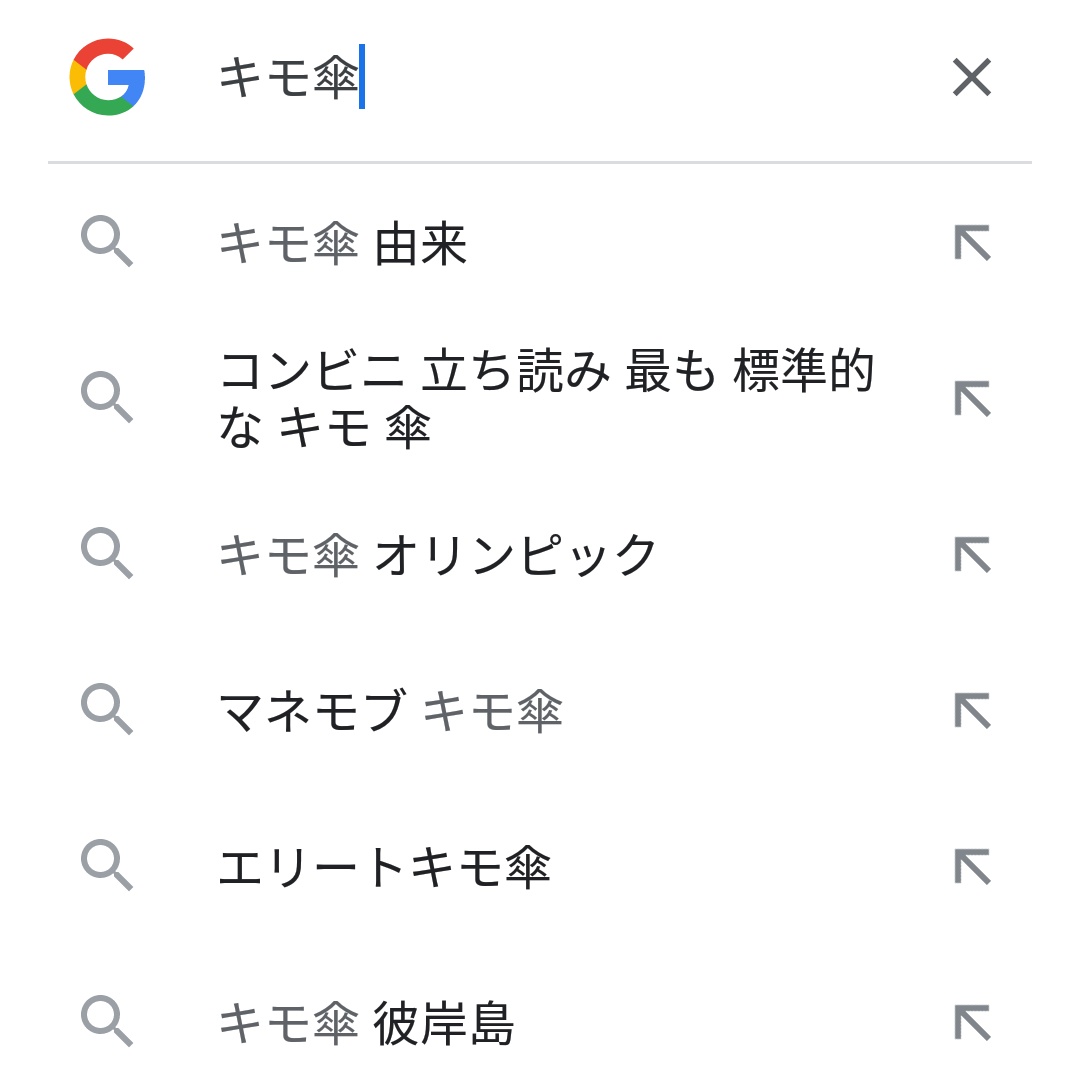Insert マネモブ キモ傘 via arrow icon
The image size is (1080, 1080).
[972, 710]
